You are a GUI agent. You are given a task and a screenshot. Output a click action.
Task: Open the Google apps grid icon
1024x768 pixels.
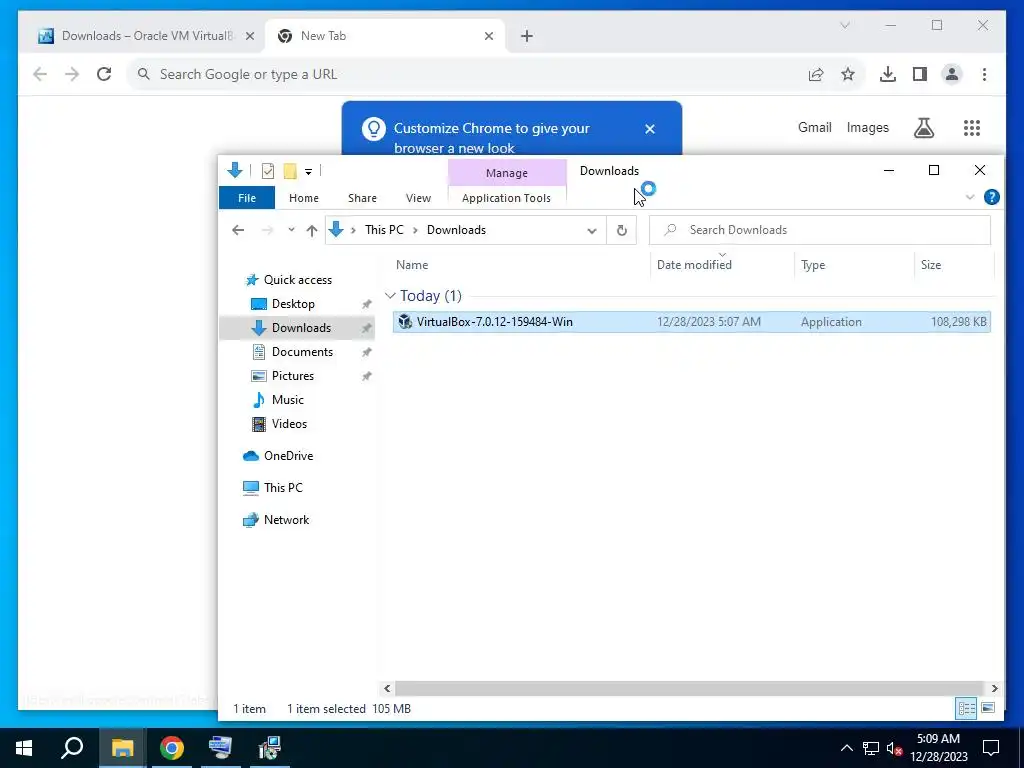tap(972, 128)
